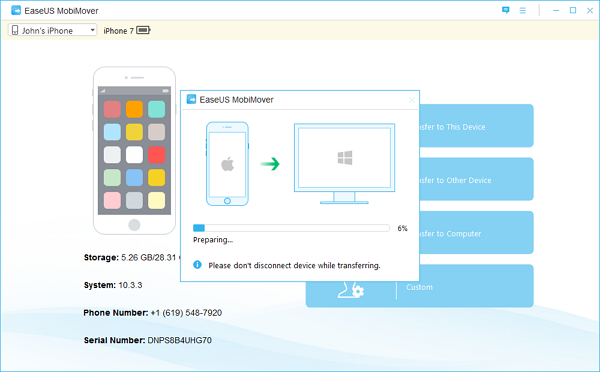Click the Windows computer monitor illustration
This screenshot has width=600, height=372.
click(344, 164)
